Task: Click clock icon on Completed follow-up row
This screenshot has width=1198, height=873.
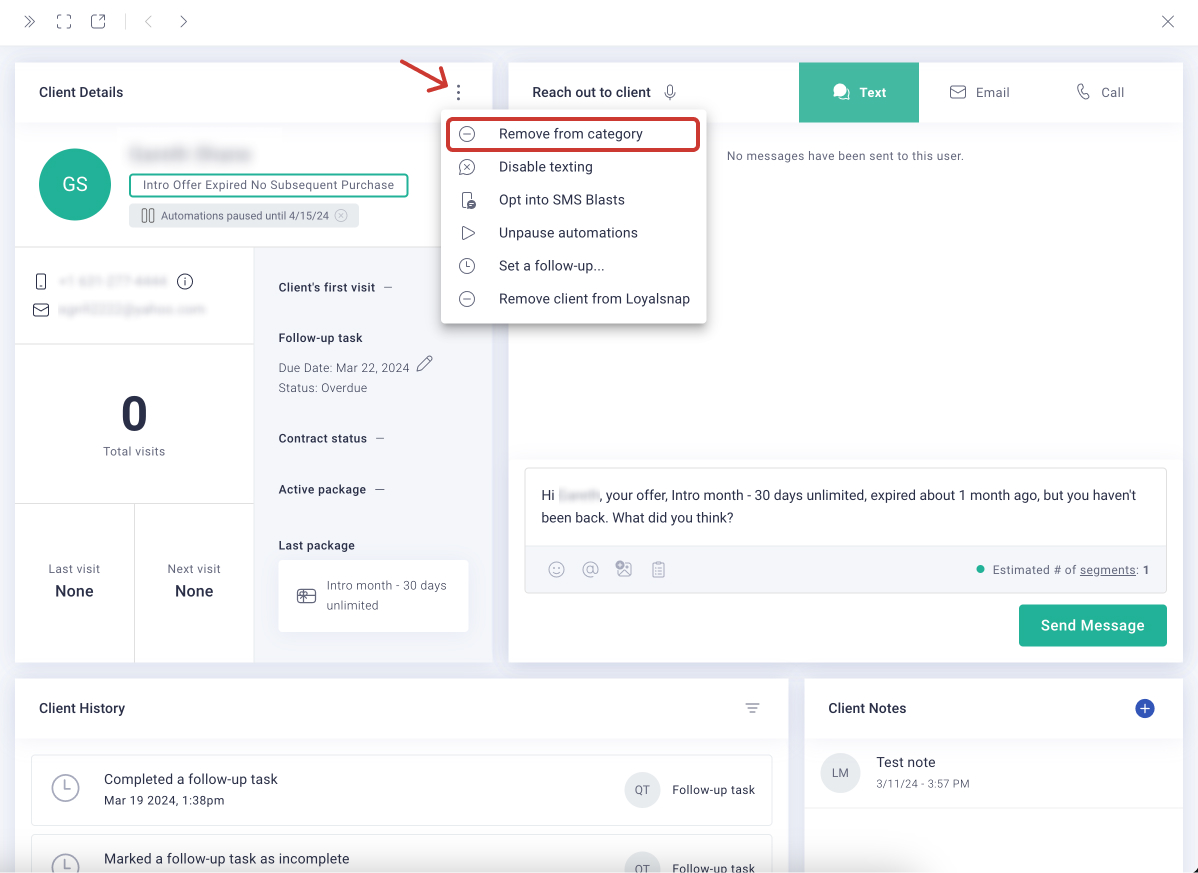Action: point(66,788)
